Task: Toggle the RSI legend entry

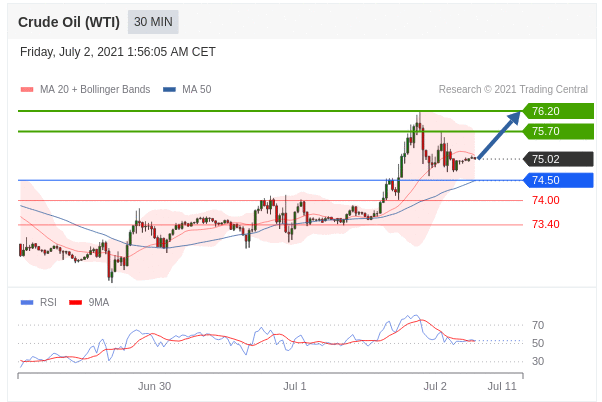Action: [47, 302]
